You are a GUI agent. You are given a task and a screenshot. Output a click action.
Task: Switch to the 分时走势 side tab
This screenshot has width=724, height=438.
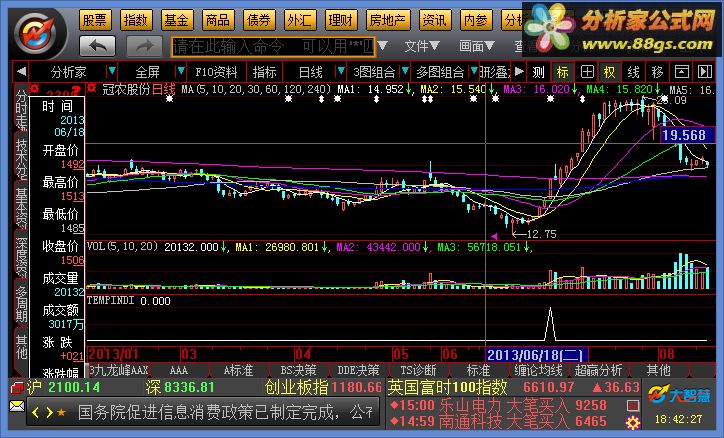21,109
